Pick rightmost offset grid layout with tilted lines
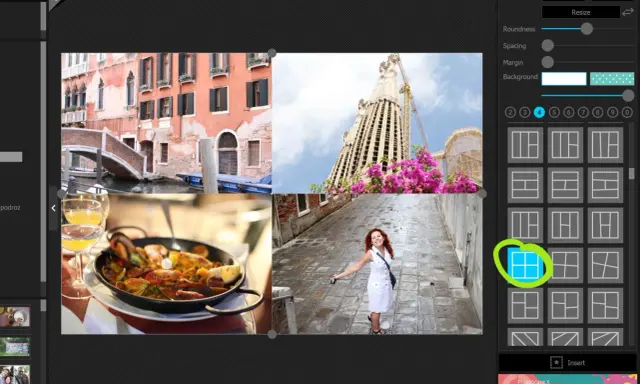The image size is (640, 384). pyautogui.click(x=605, y=305)
